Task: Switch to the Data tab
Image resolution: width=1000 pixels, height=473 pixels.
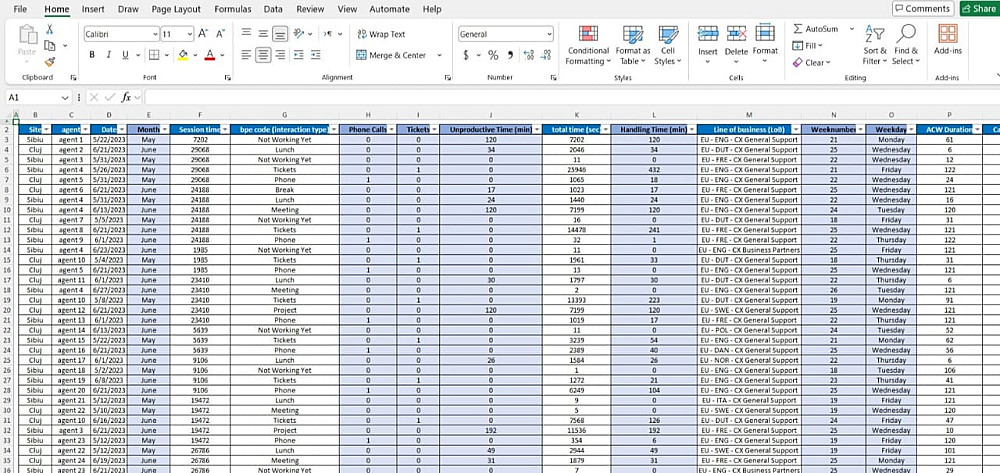Action: (x=273, y=9)
